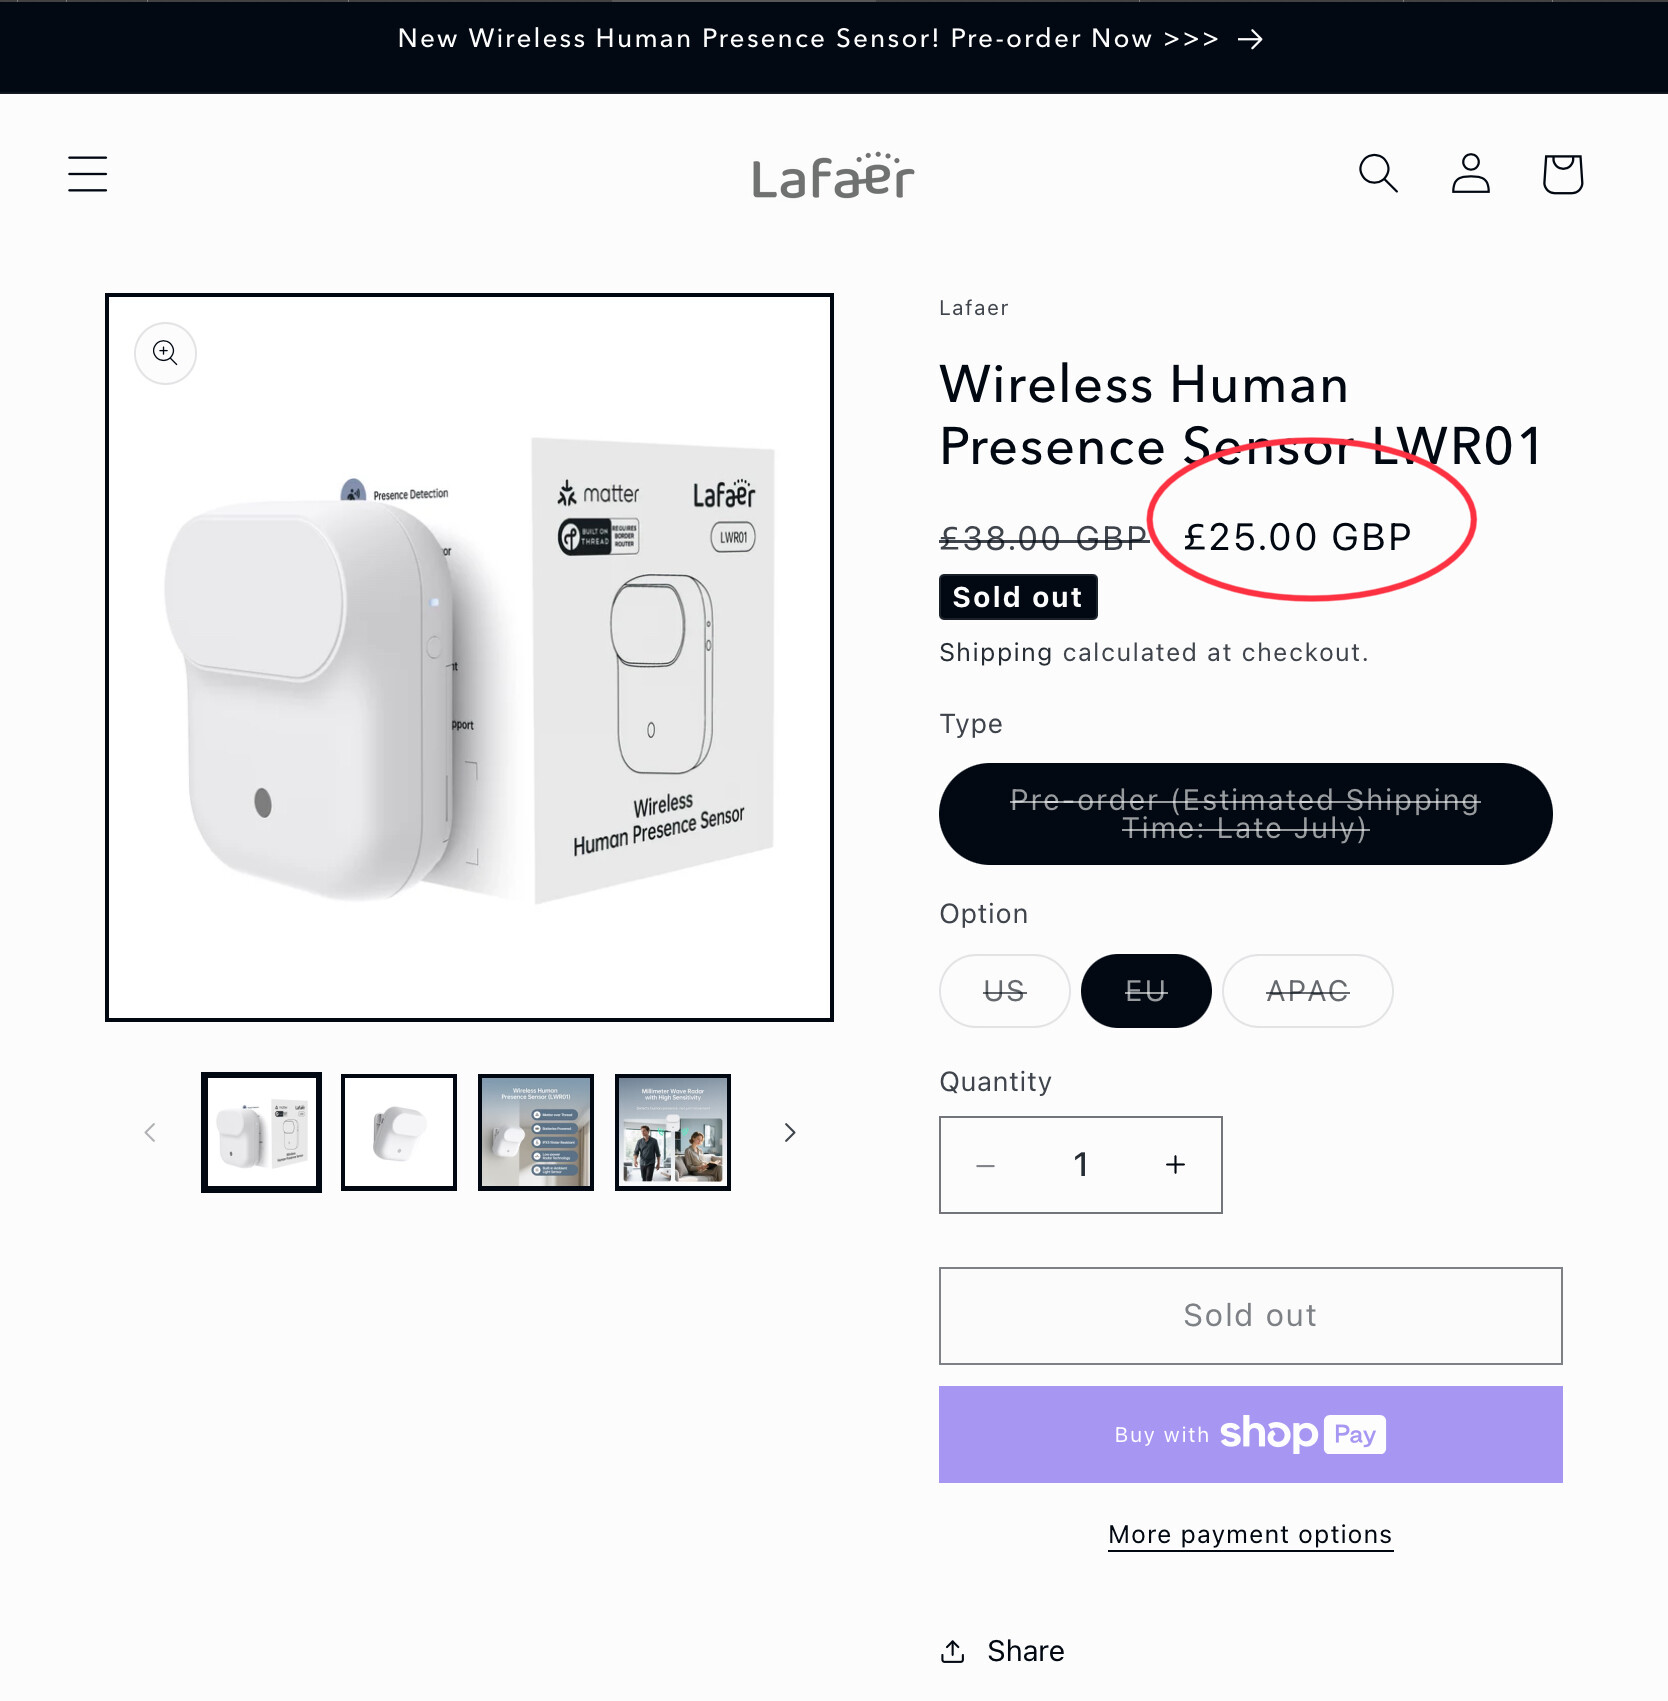Select the US option
The height and width of the screenshot is (1701, 1668).
tap(1004, 991)
